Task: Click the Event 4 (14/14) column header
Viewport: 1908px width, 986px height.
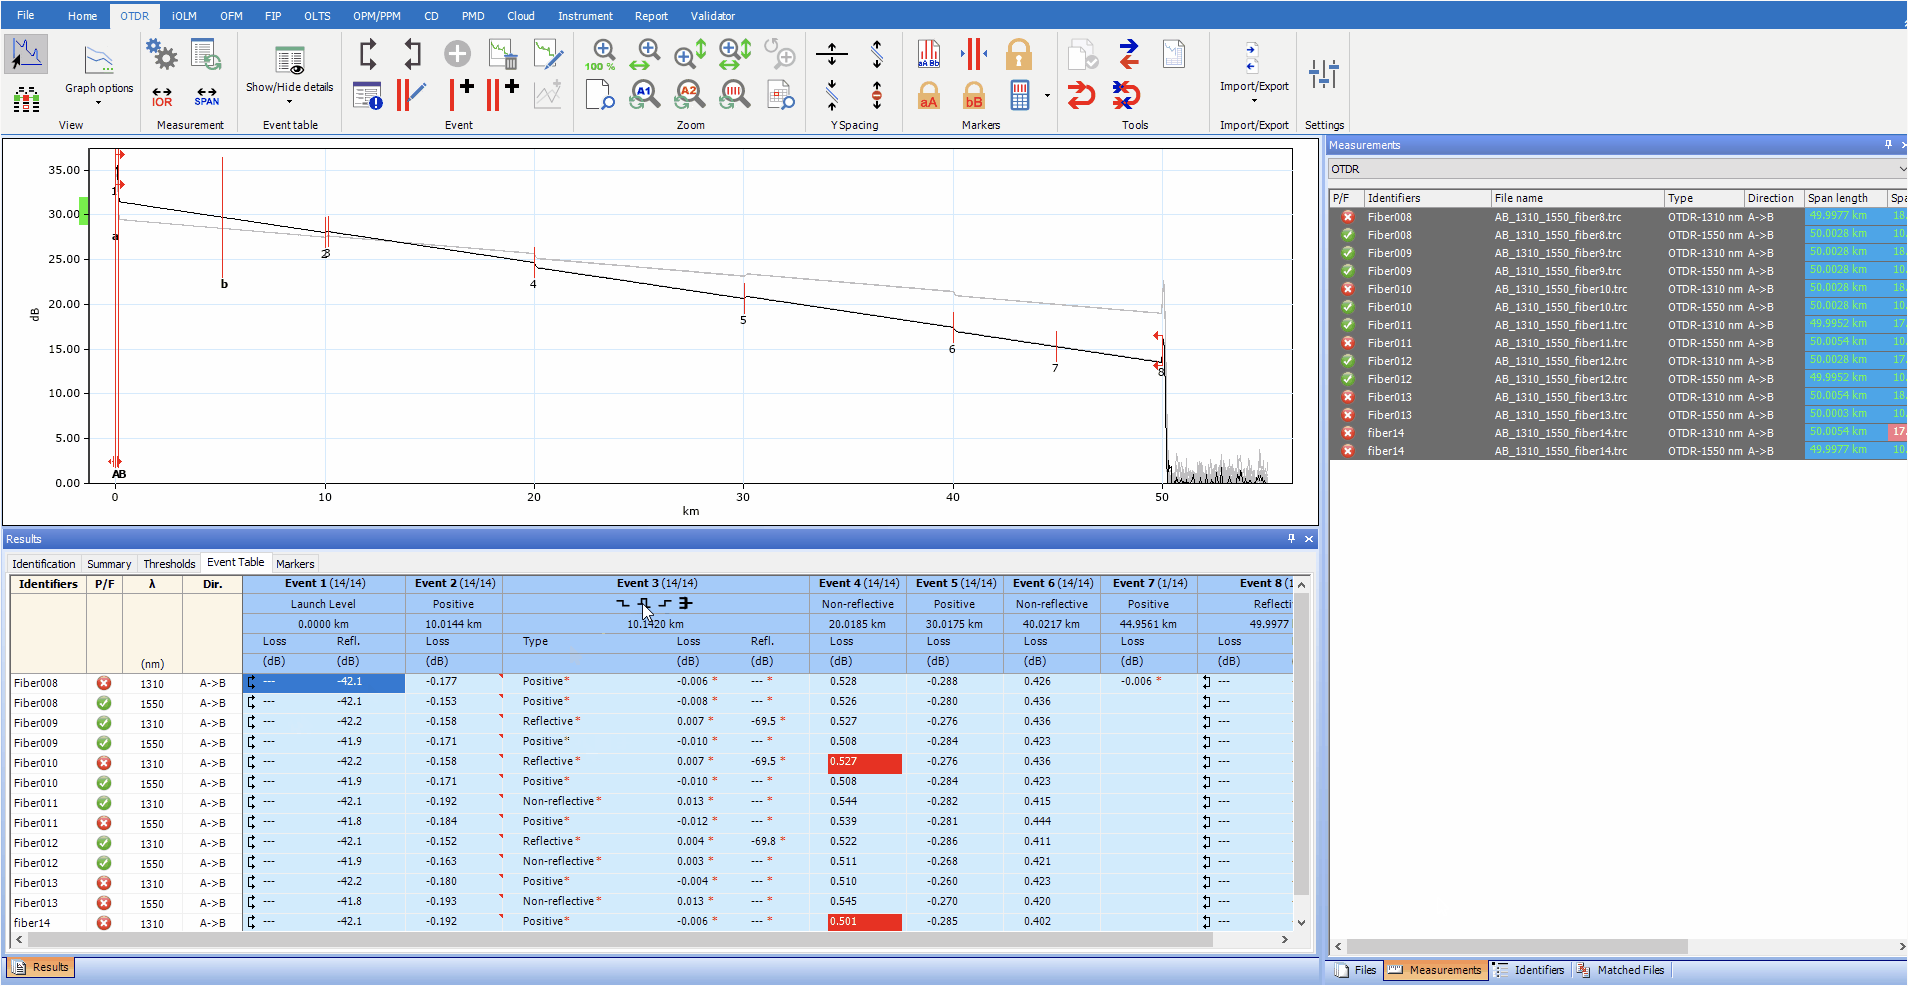Action: pos(858,583)
